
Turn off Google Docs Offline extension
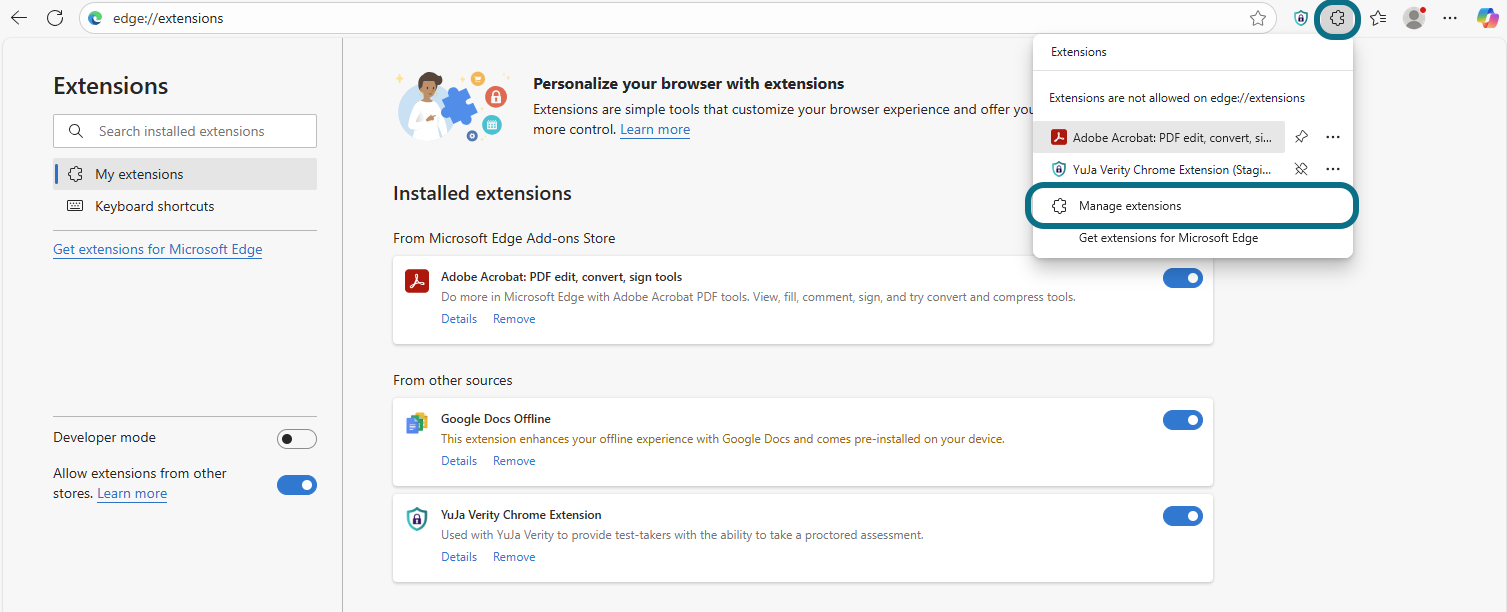(x=1182, y=420)
